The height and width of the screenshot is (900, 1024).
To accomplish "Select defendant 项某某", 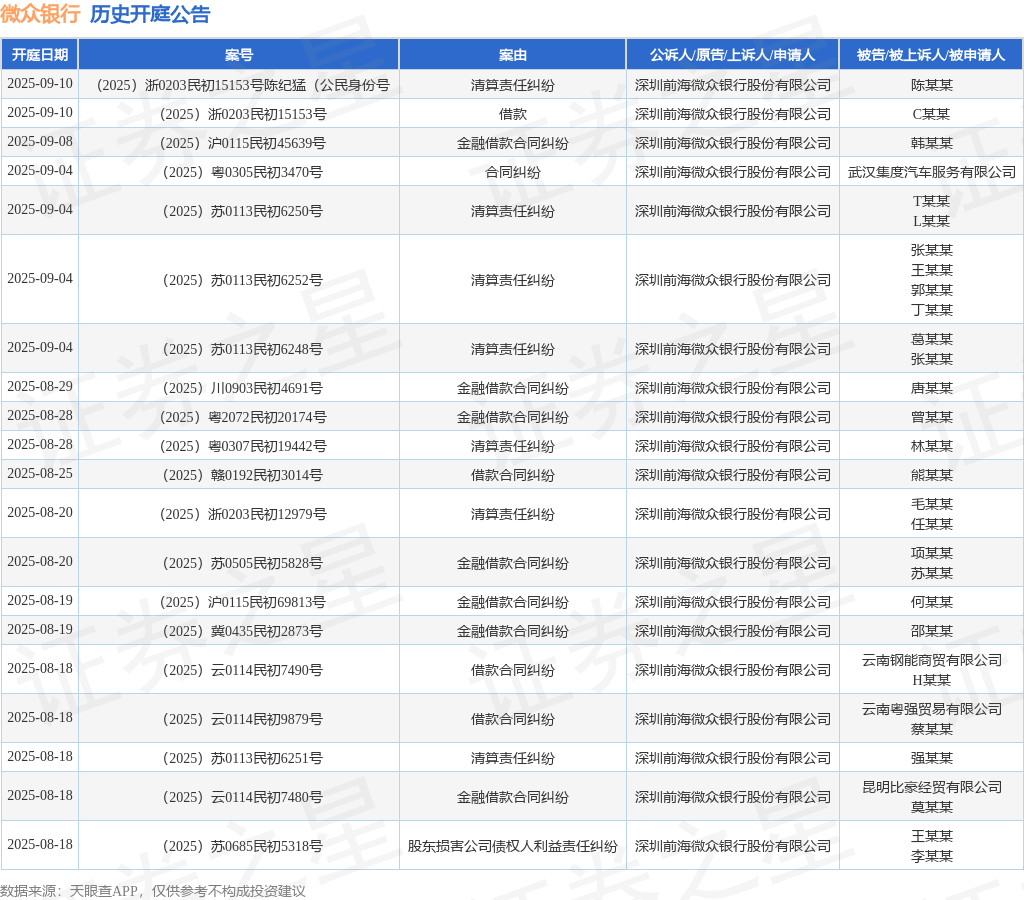I will (932, 553).
